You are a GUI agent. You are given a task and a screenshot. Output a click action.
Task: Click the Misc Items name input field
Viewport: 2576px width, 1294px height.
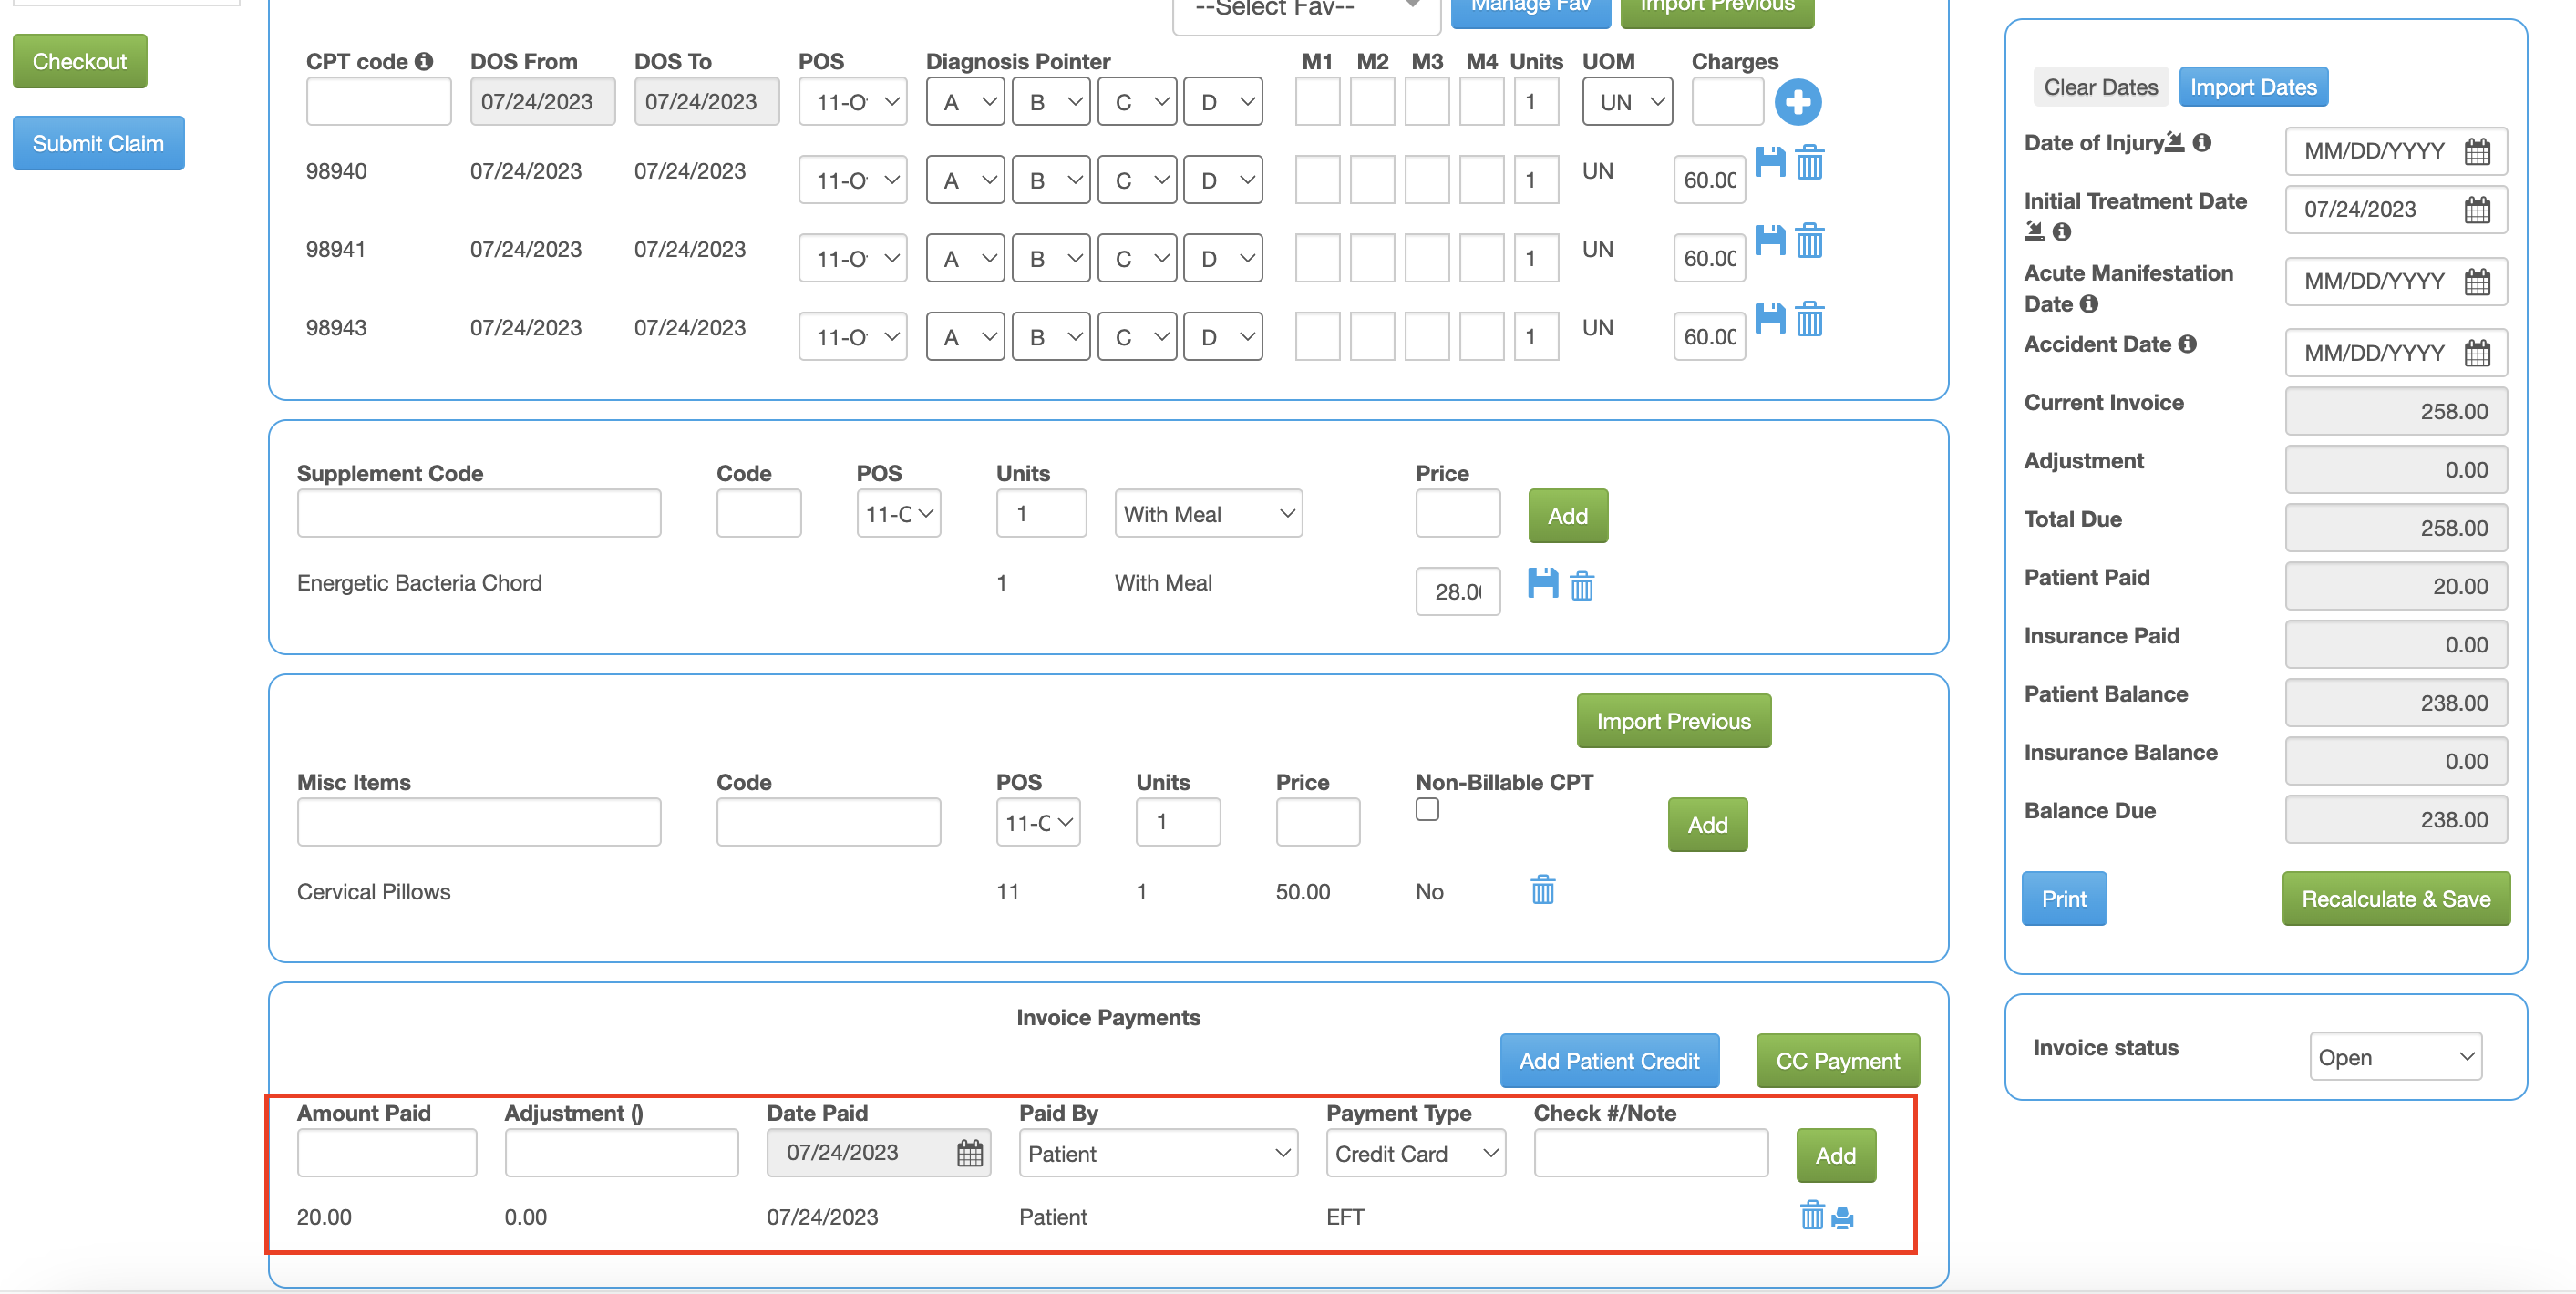click(478, 823)
